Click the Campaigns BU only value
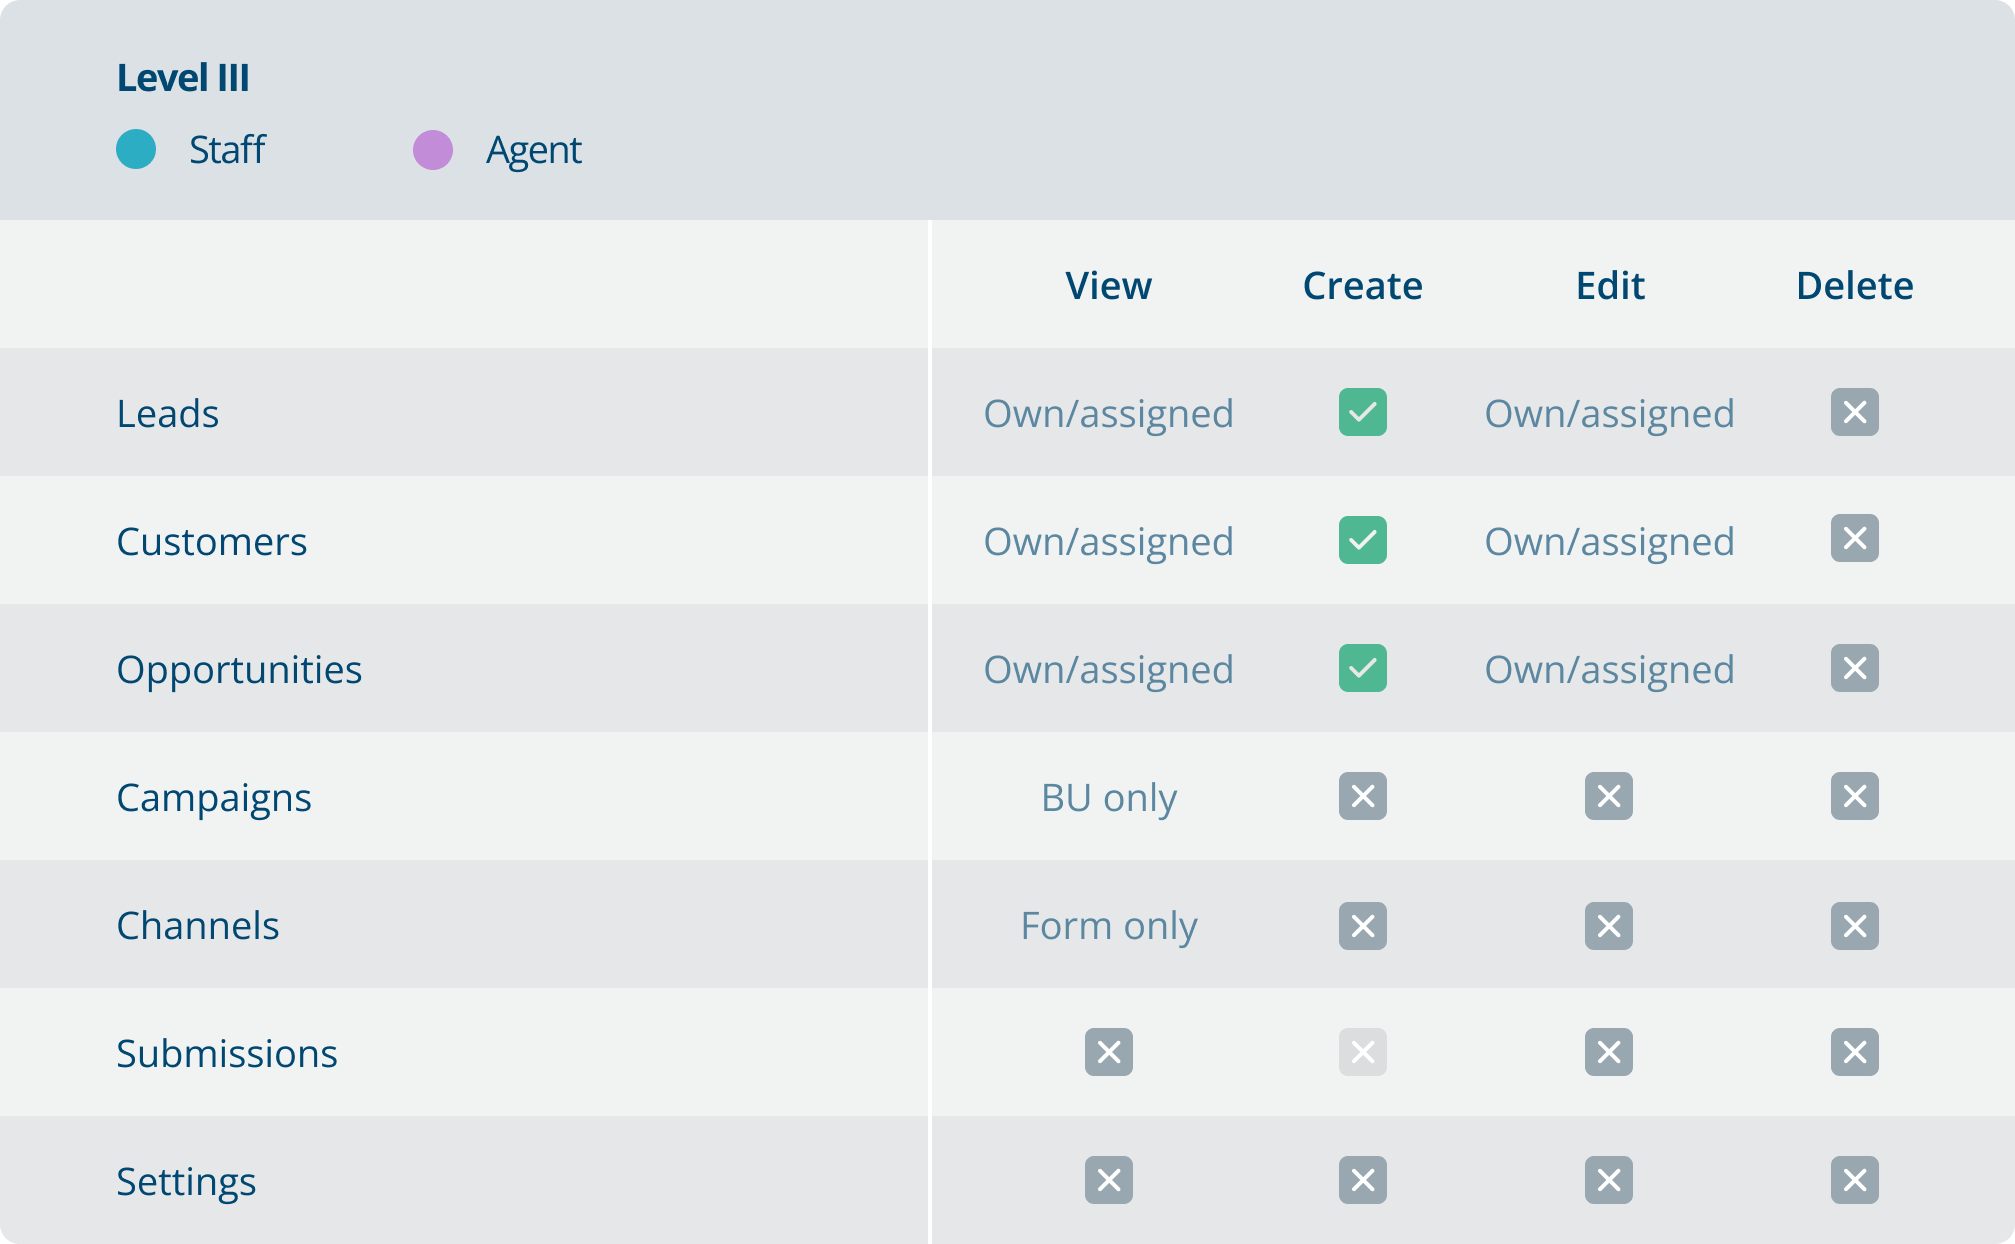2015x1244 pixels. [1108, 797]
